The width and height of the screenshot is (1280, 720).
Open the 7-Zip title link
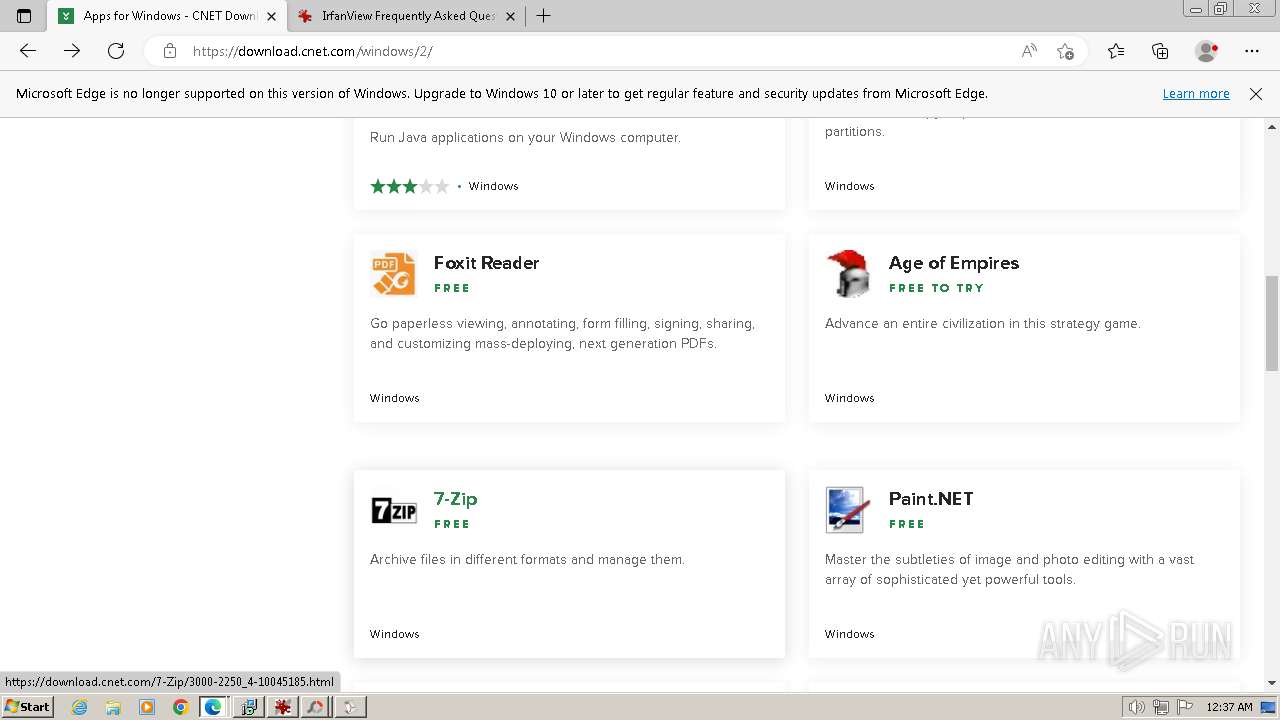coord(456,499)
